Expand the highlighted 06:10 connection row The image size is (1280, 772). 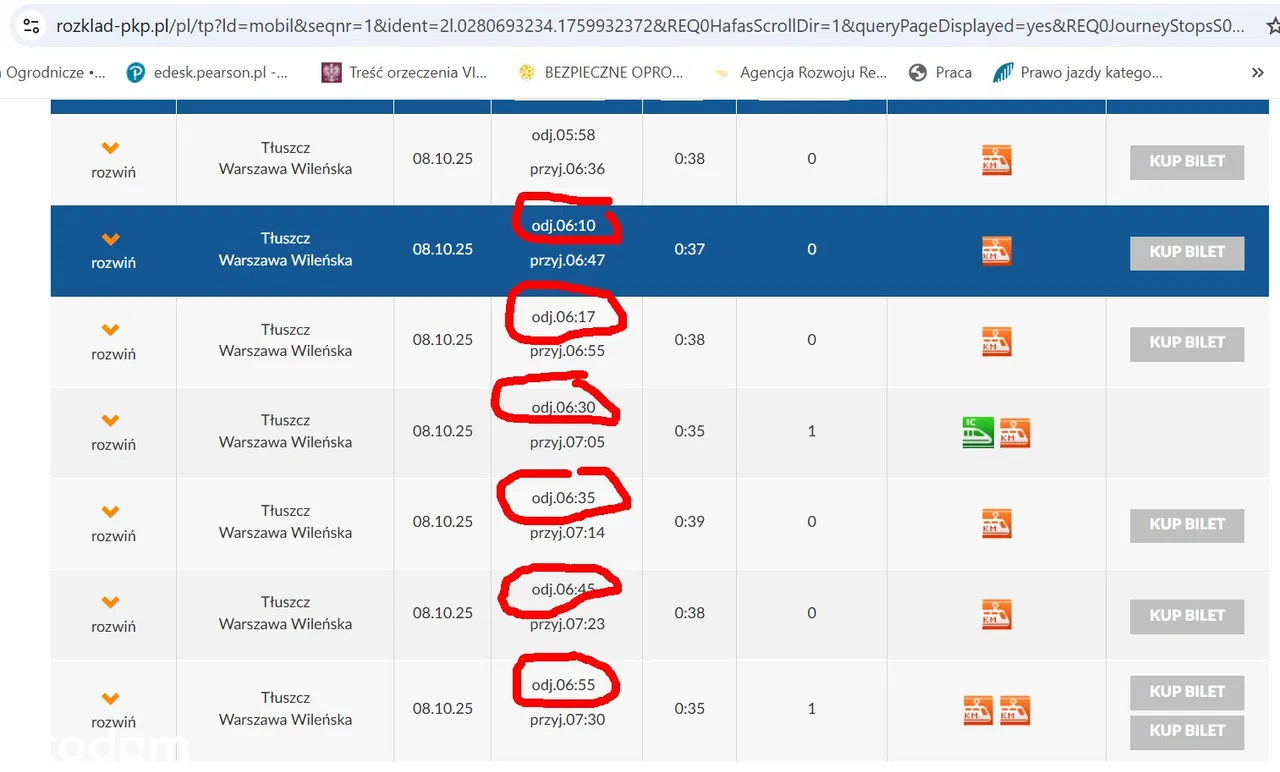[112, 250]
